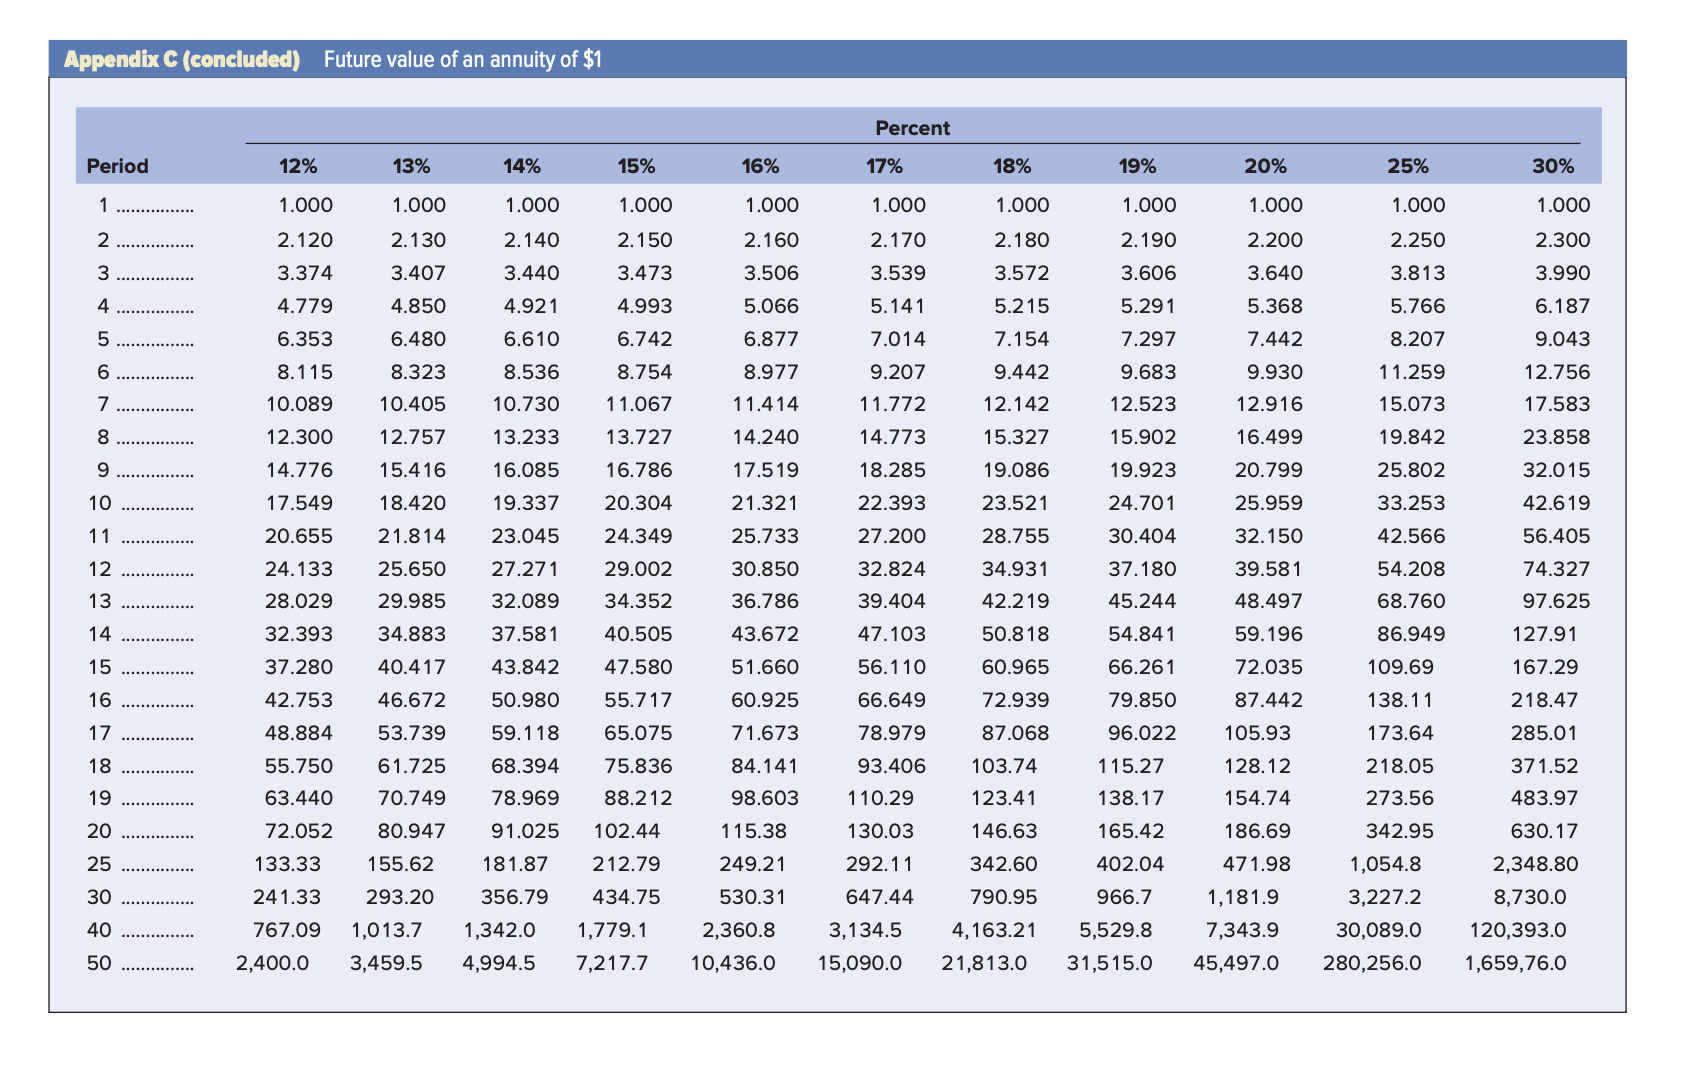Image resolution: width=1702 pixels, height=1074 pixels.
Task: Click the Percent header label
Action: (911, 127)
